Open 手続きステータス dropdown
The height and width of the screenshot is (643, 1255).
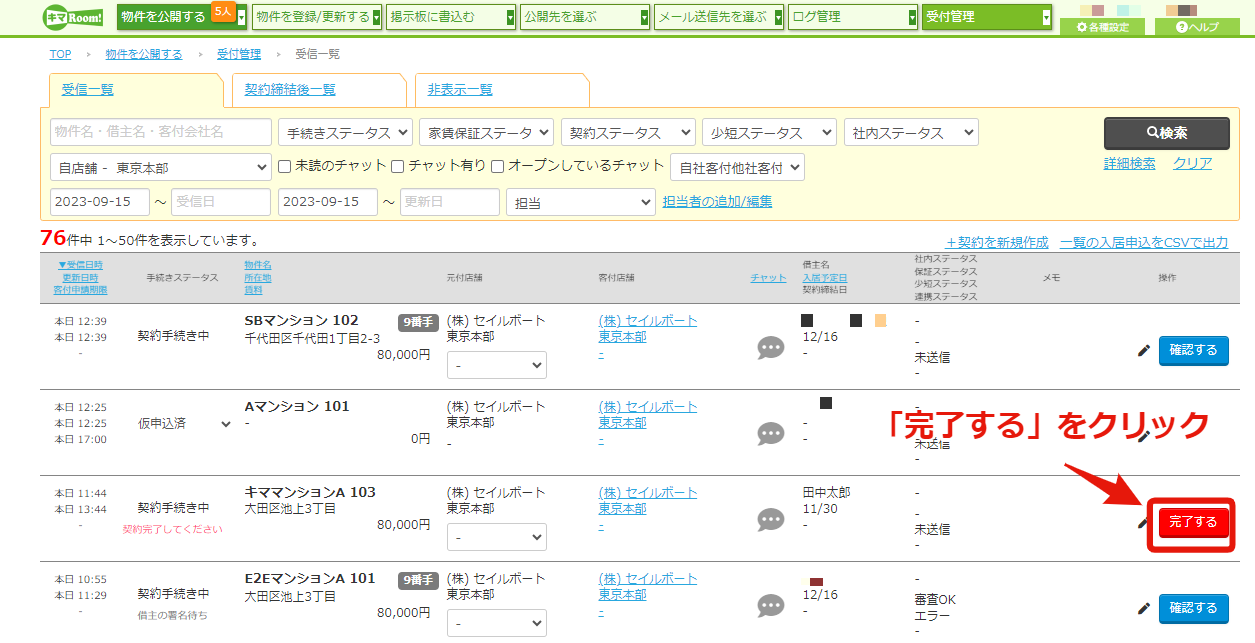345,132
